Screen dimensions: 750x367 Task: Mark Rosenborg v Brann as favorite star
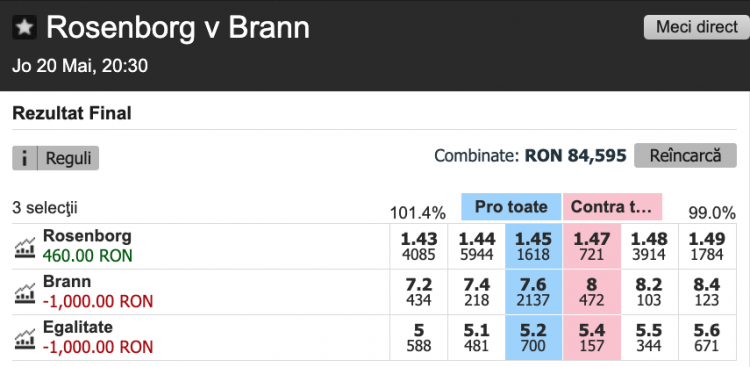(24, 28)
